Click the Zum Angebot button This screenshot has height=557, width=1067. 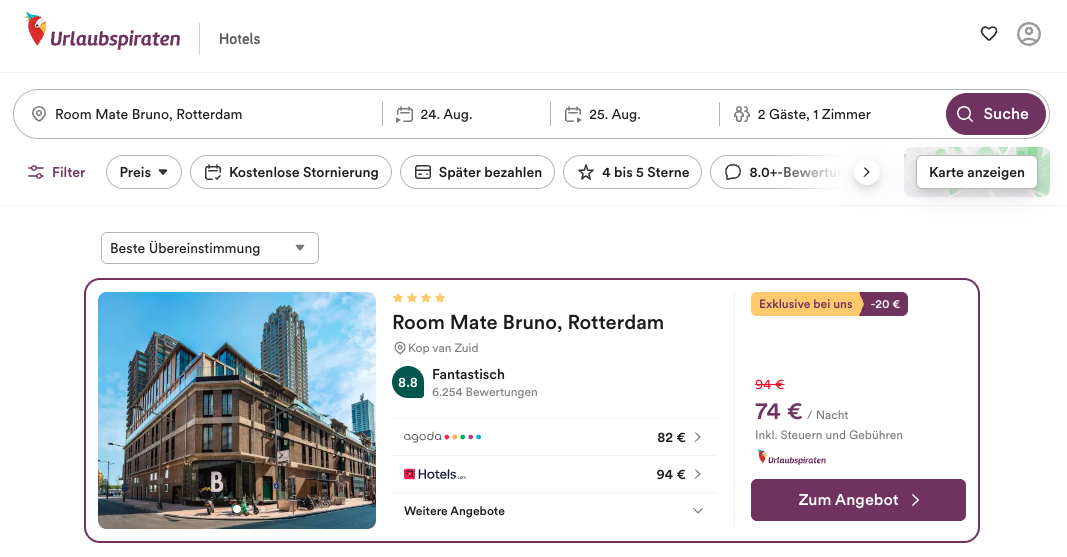tap(858, 500)
